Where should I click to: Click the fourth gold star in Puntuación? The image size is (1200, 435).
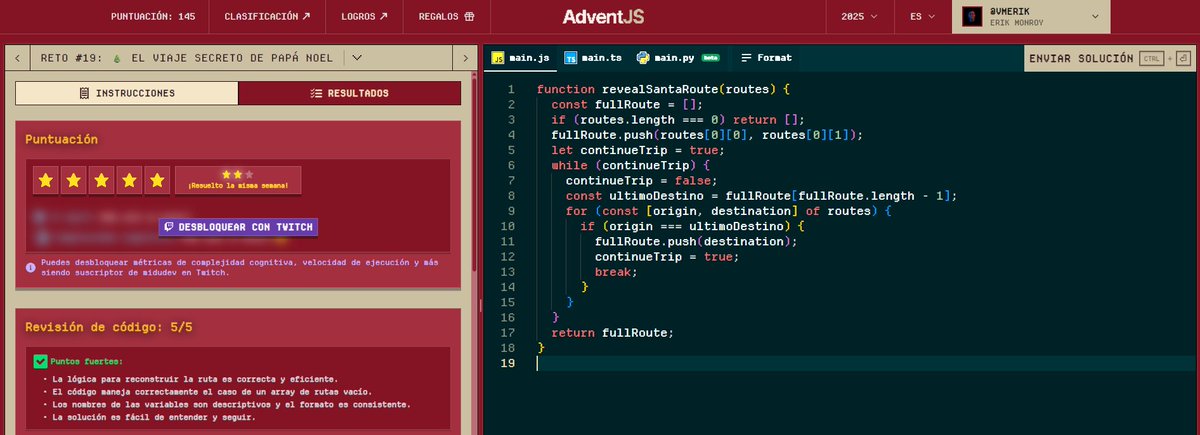(x=128, y=181)
